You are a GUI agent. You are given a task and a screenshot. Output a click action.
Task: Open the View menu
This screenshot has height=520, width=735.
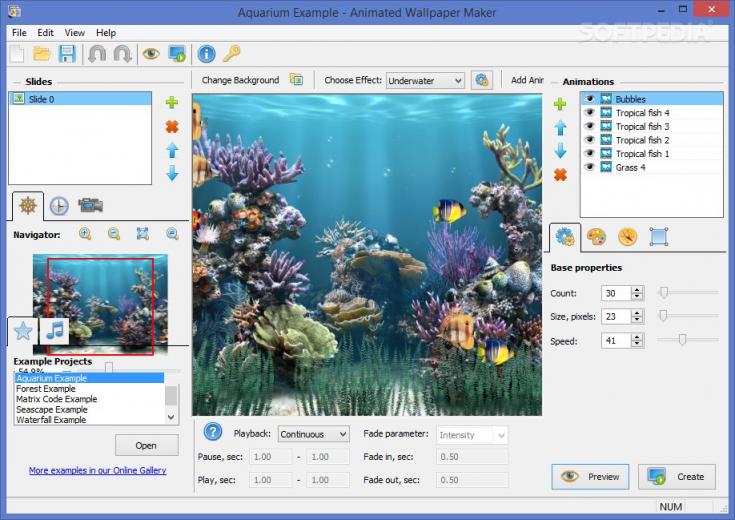(x=75, y=33)
